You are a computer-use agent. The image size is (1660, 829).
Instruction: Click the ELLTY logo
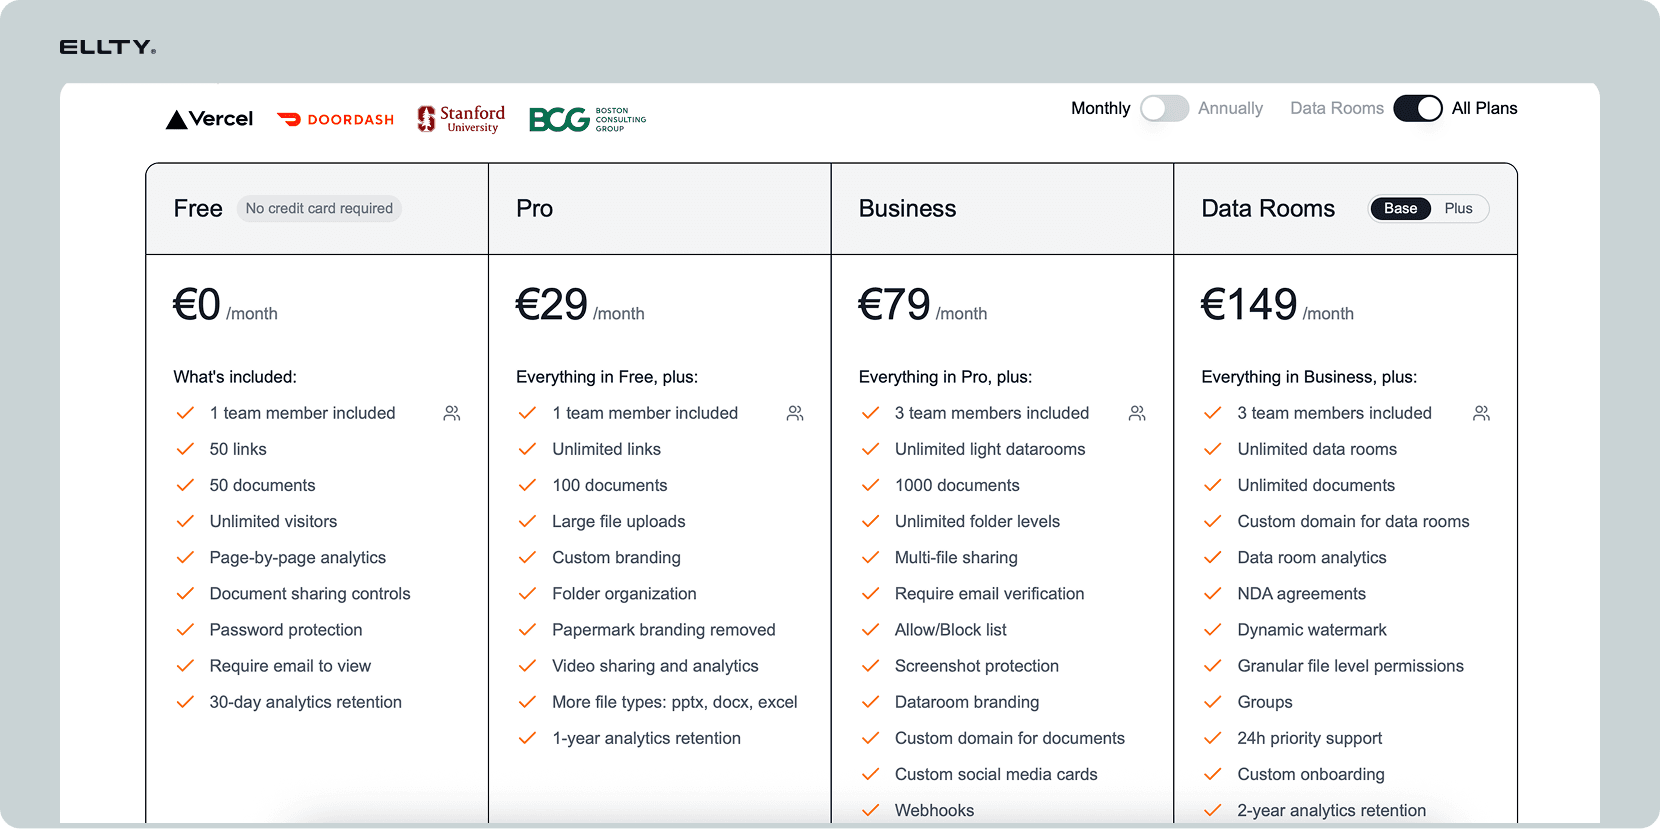108,47
